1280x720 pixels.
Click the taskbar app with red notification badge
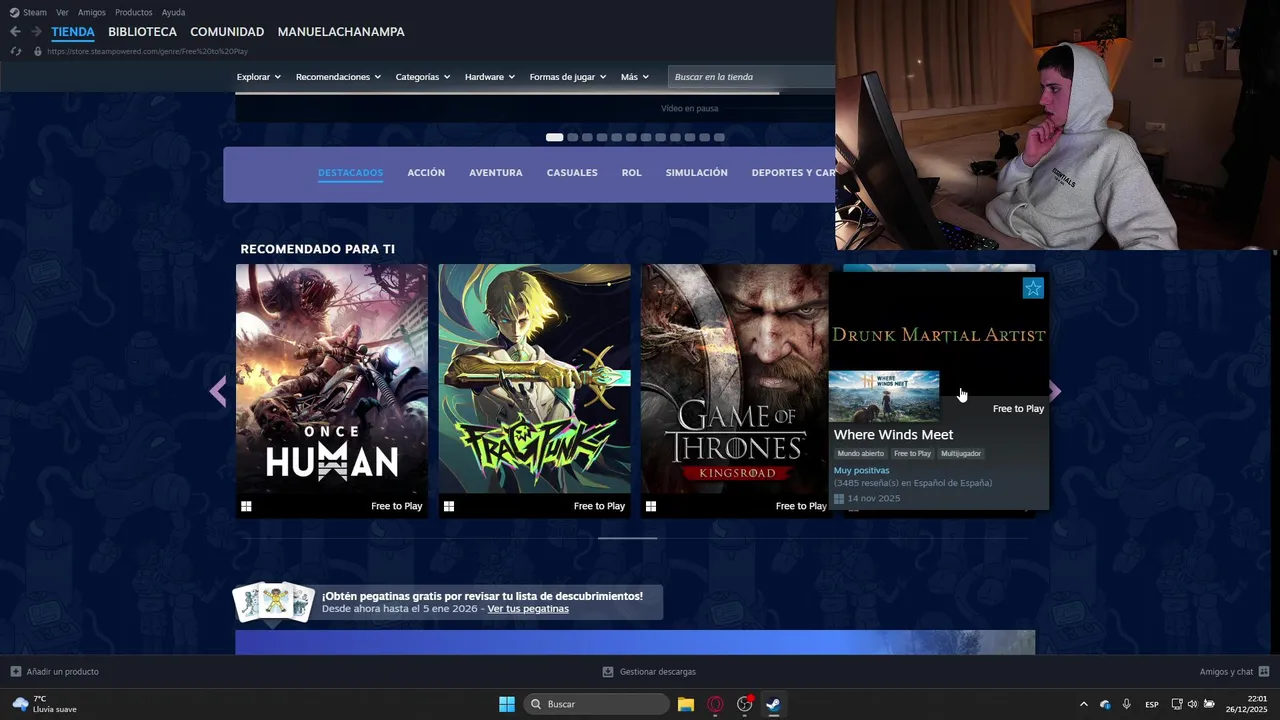point(745,704)
